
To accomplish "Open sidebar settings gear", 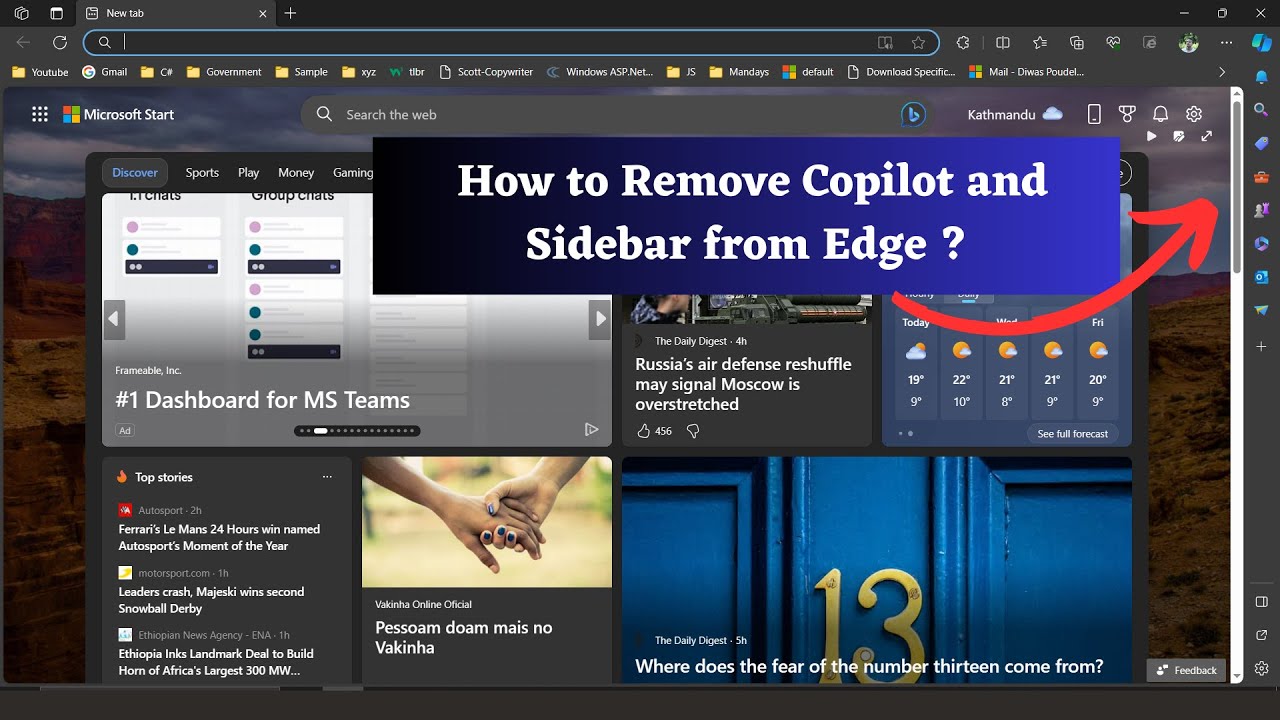I will (1261, 668).
